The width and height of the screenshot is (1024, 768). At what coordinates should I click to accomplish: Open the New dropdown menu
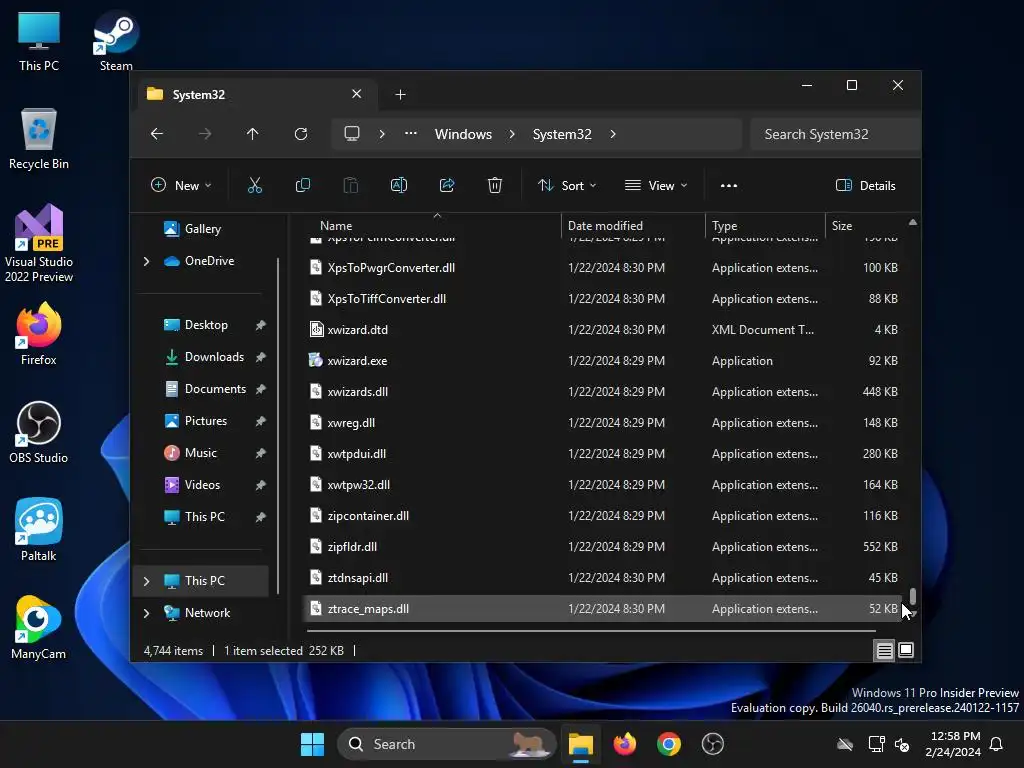click(x=182, y=185)
